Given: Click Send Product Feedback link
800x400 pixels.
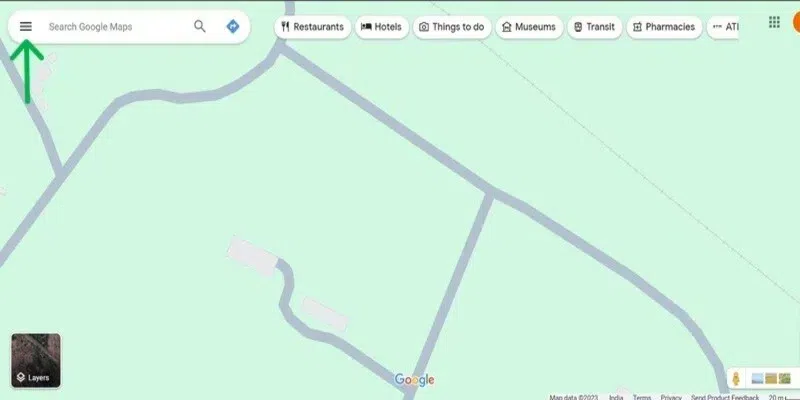Looking at the screenshot, I should point(725,397).
